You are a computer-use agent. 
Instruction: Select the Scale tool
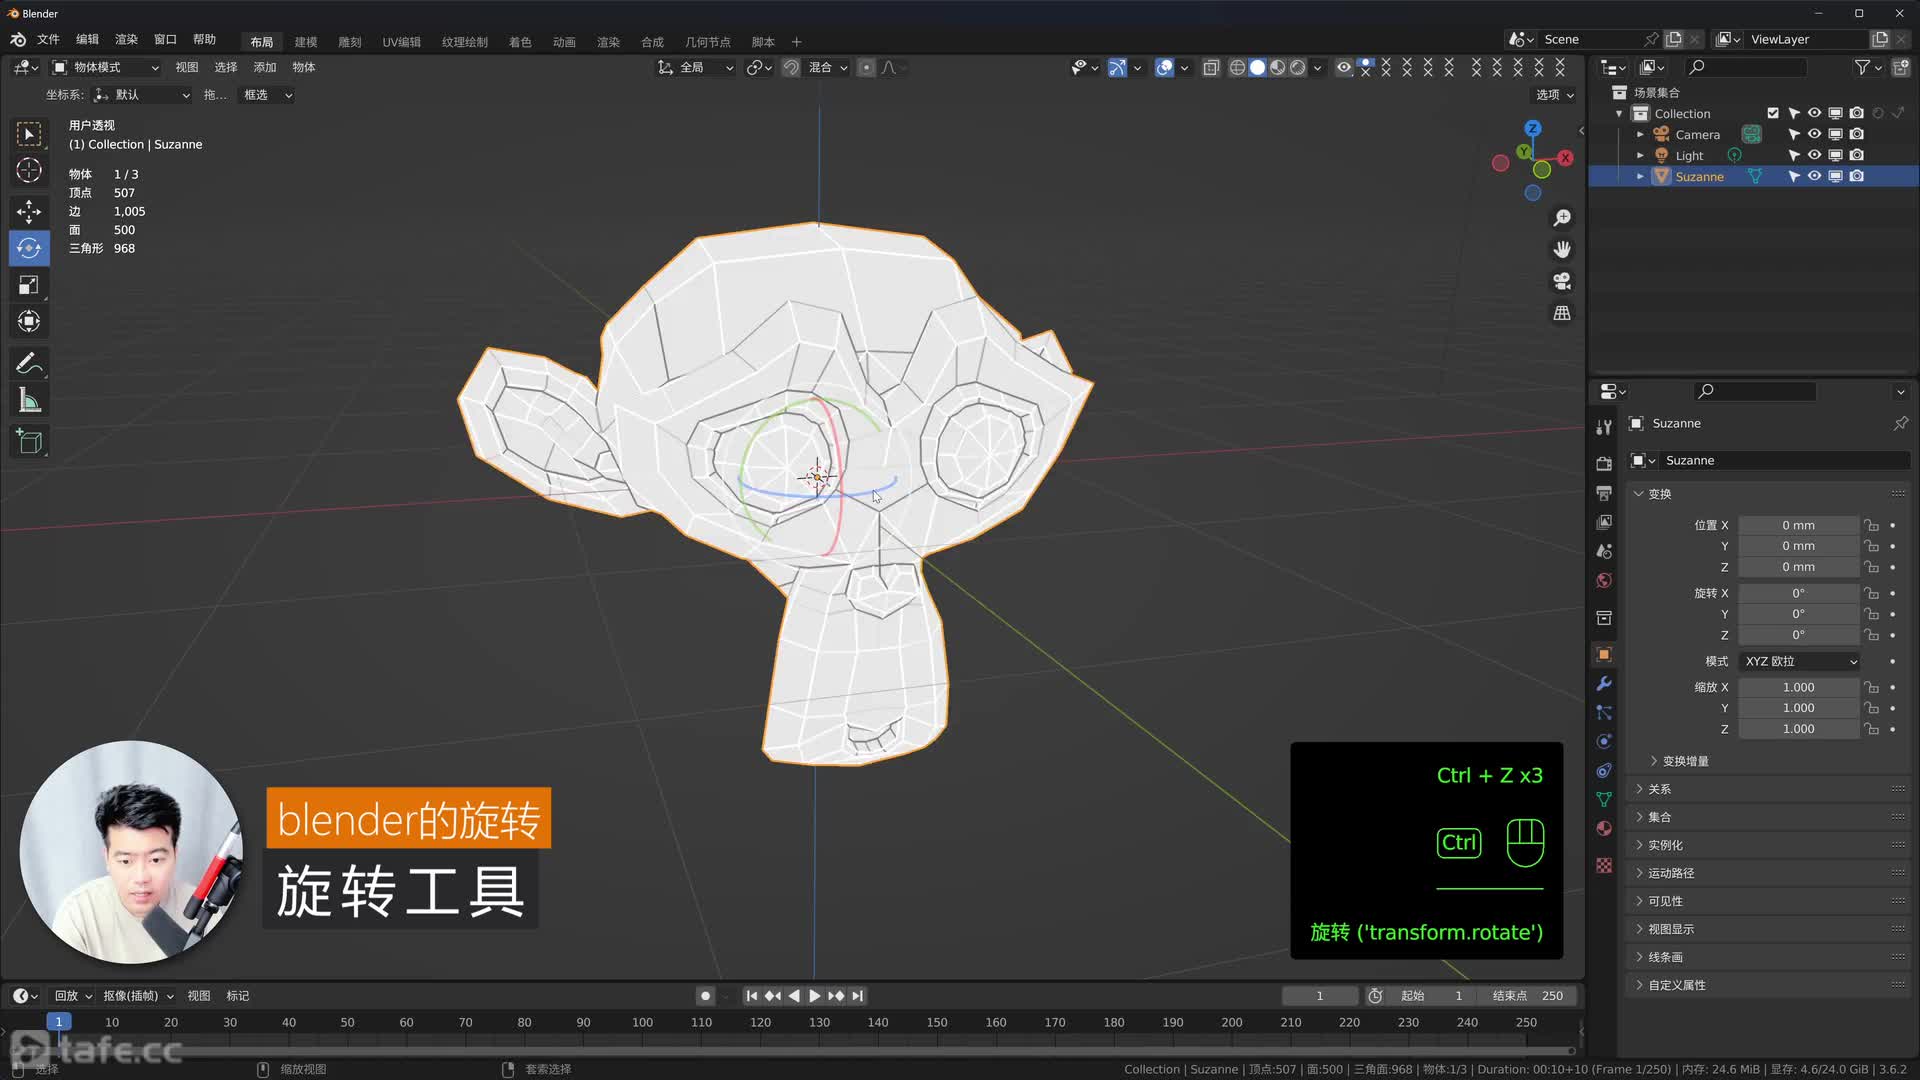tap(29, 286)
